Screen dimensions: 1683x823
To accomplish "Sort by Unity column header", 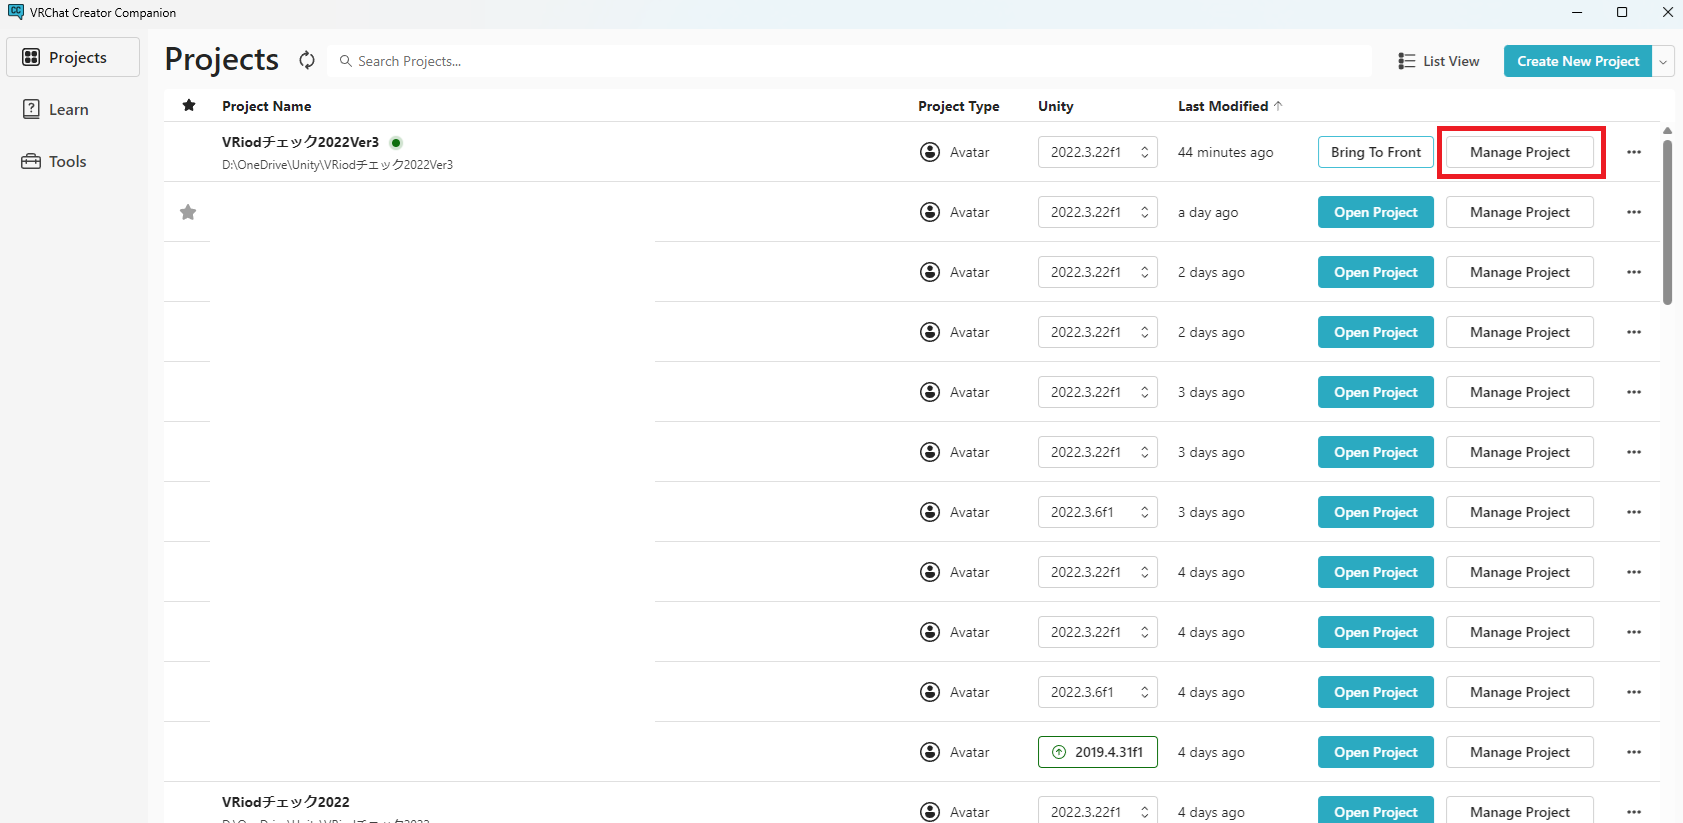I will 1055,106.
